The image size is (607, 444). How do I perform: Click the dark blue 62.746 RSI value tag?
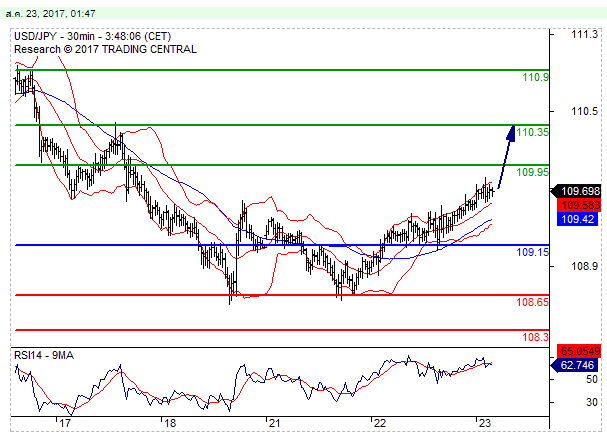(574, 365)
